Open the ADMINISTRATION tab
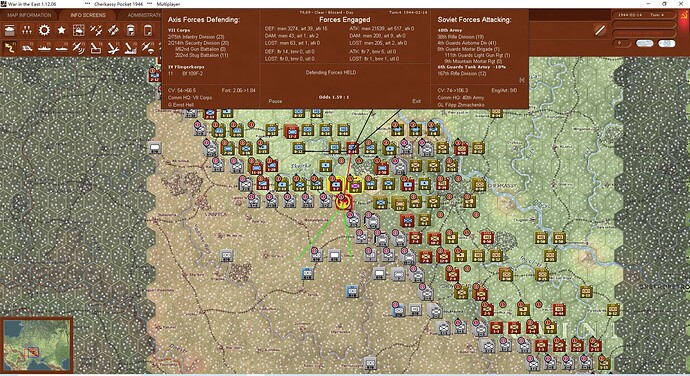This screenshot has width=690, height=376. pyautogui.click(x=144, y=15)
